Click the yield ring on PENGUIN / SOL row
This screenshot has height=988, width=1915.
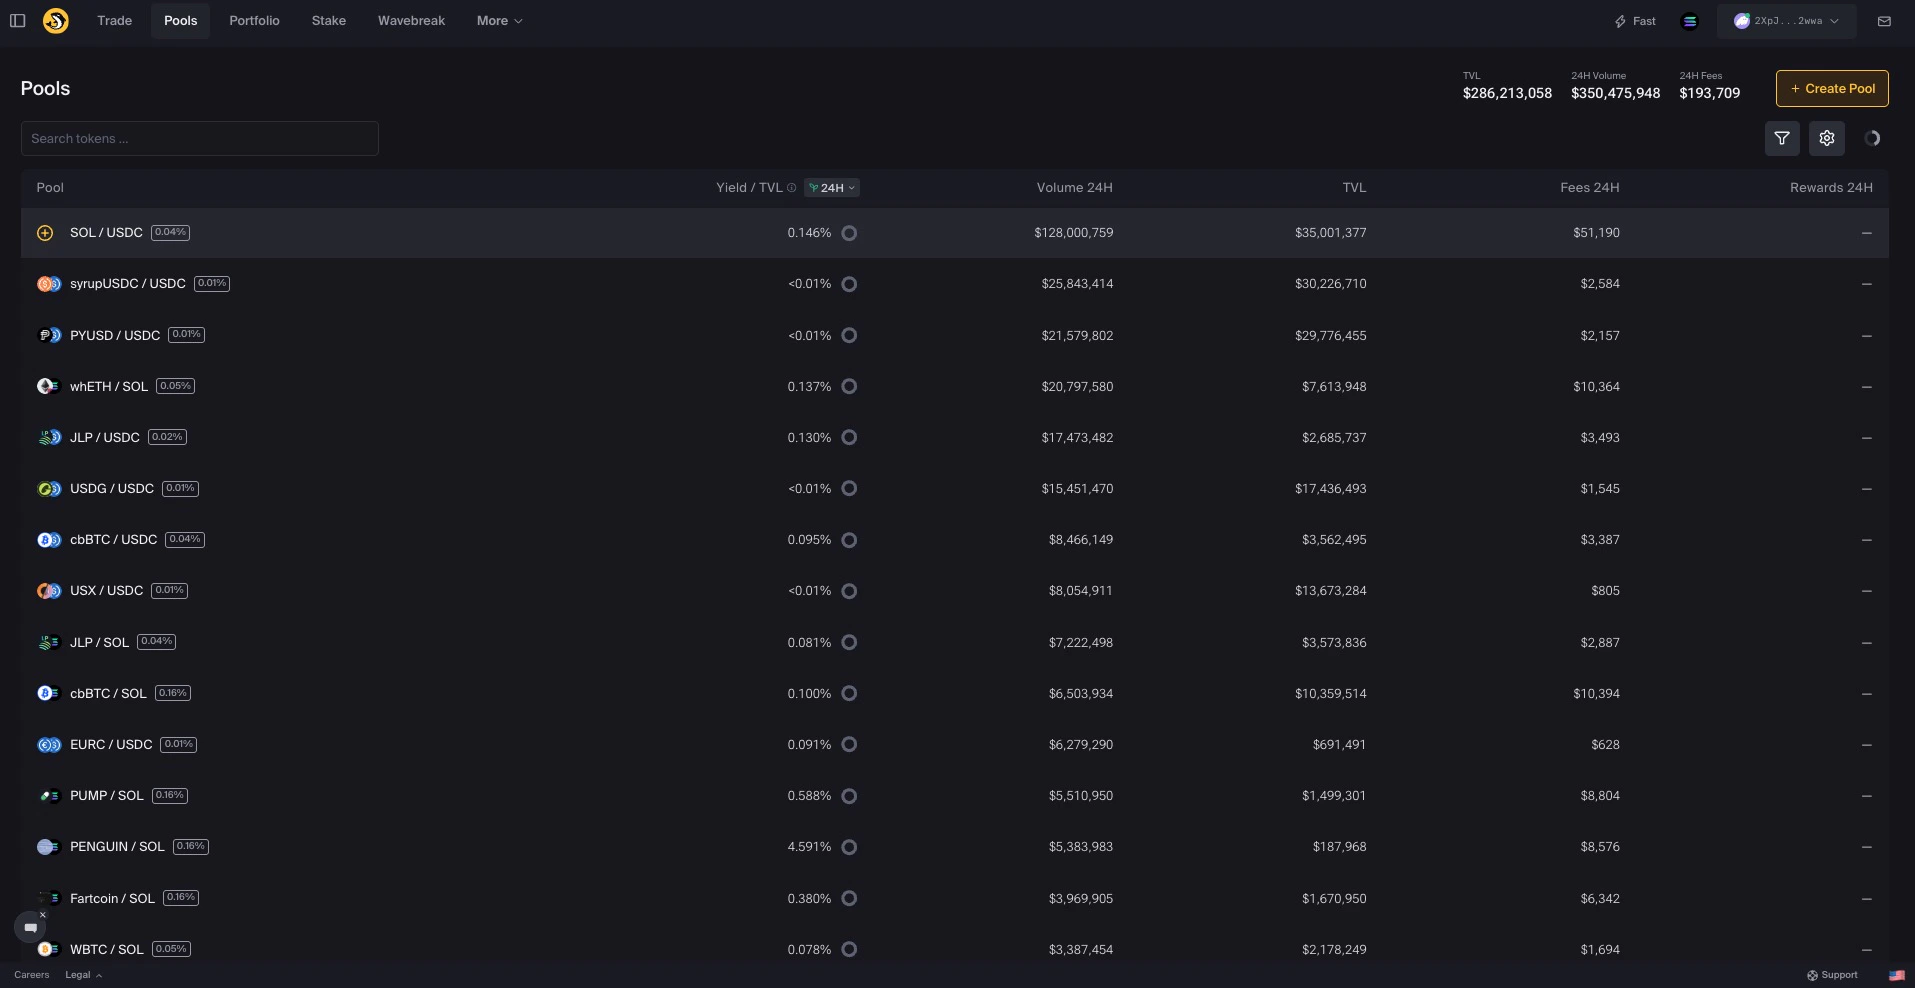[x=849, y=847]
